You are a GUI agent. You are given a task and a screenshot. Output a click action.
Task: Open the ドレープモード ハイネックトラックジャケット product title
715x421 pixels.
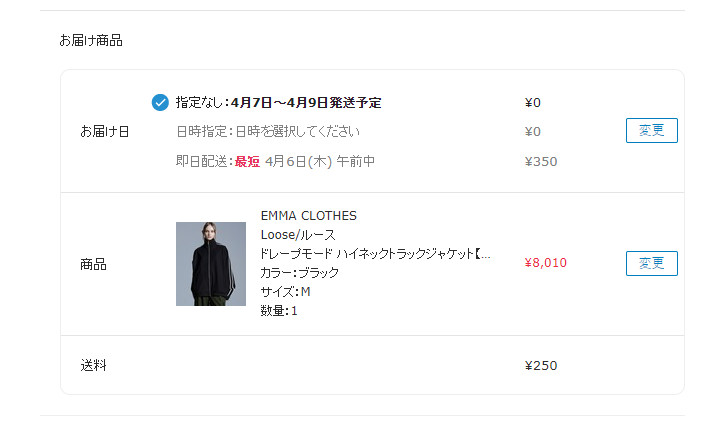375,254
